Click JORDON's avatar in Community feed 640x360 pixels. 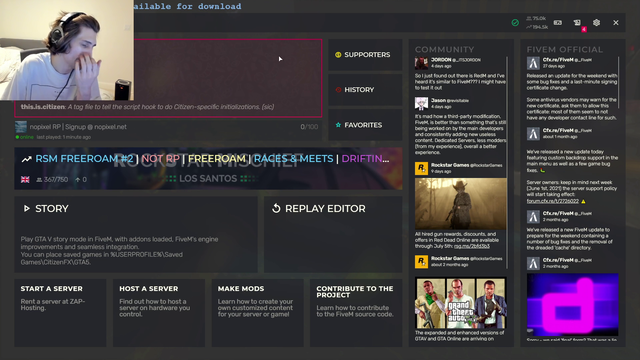click(421, 63)
